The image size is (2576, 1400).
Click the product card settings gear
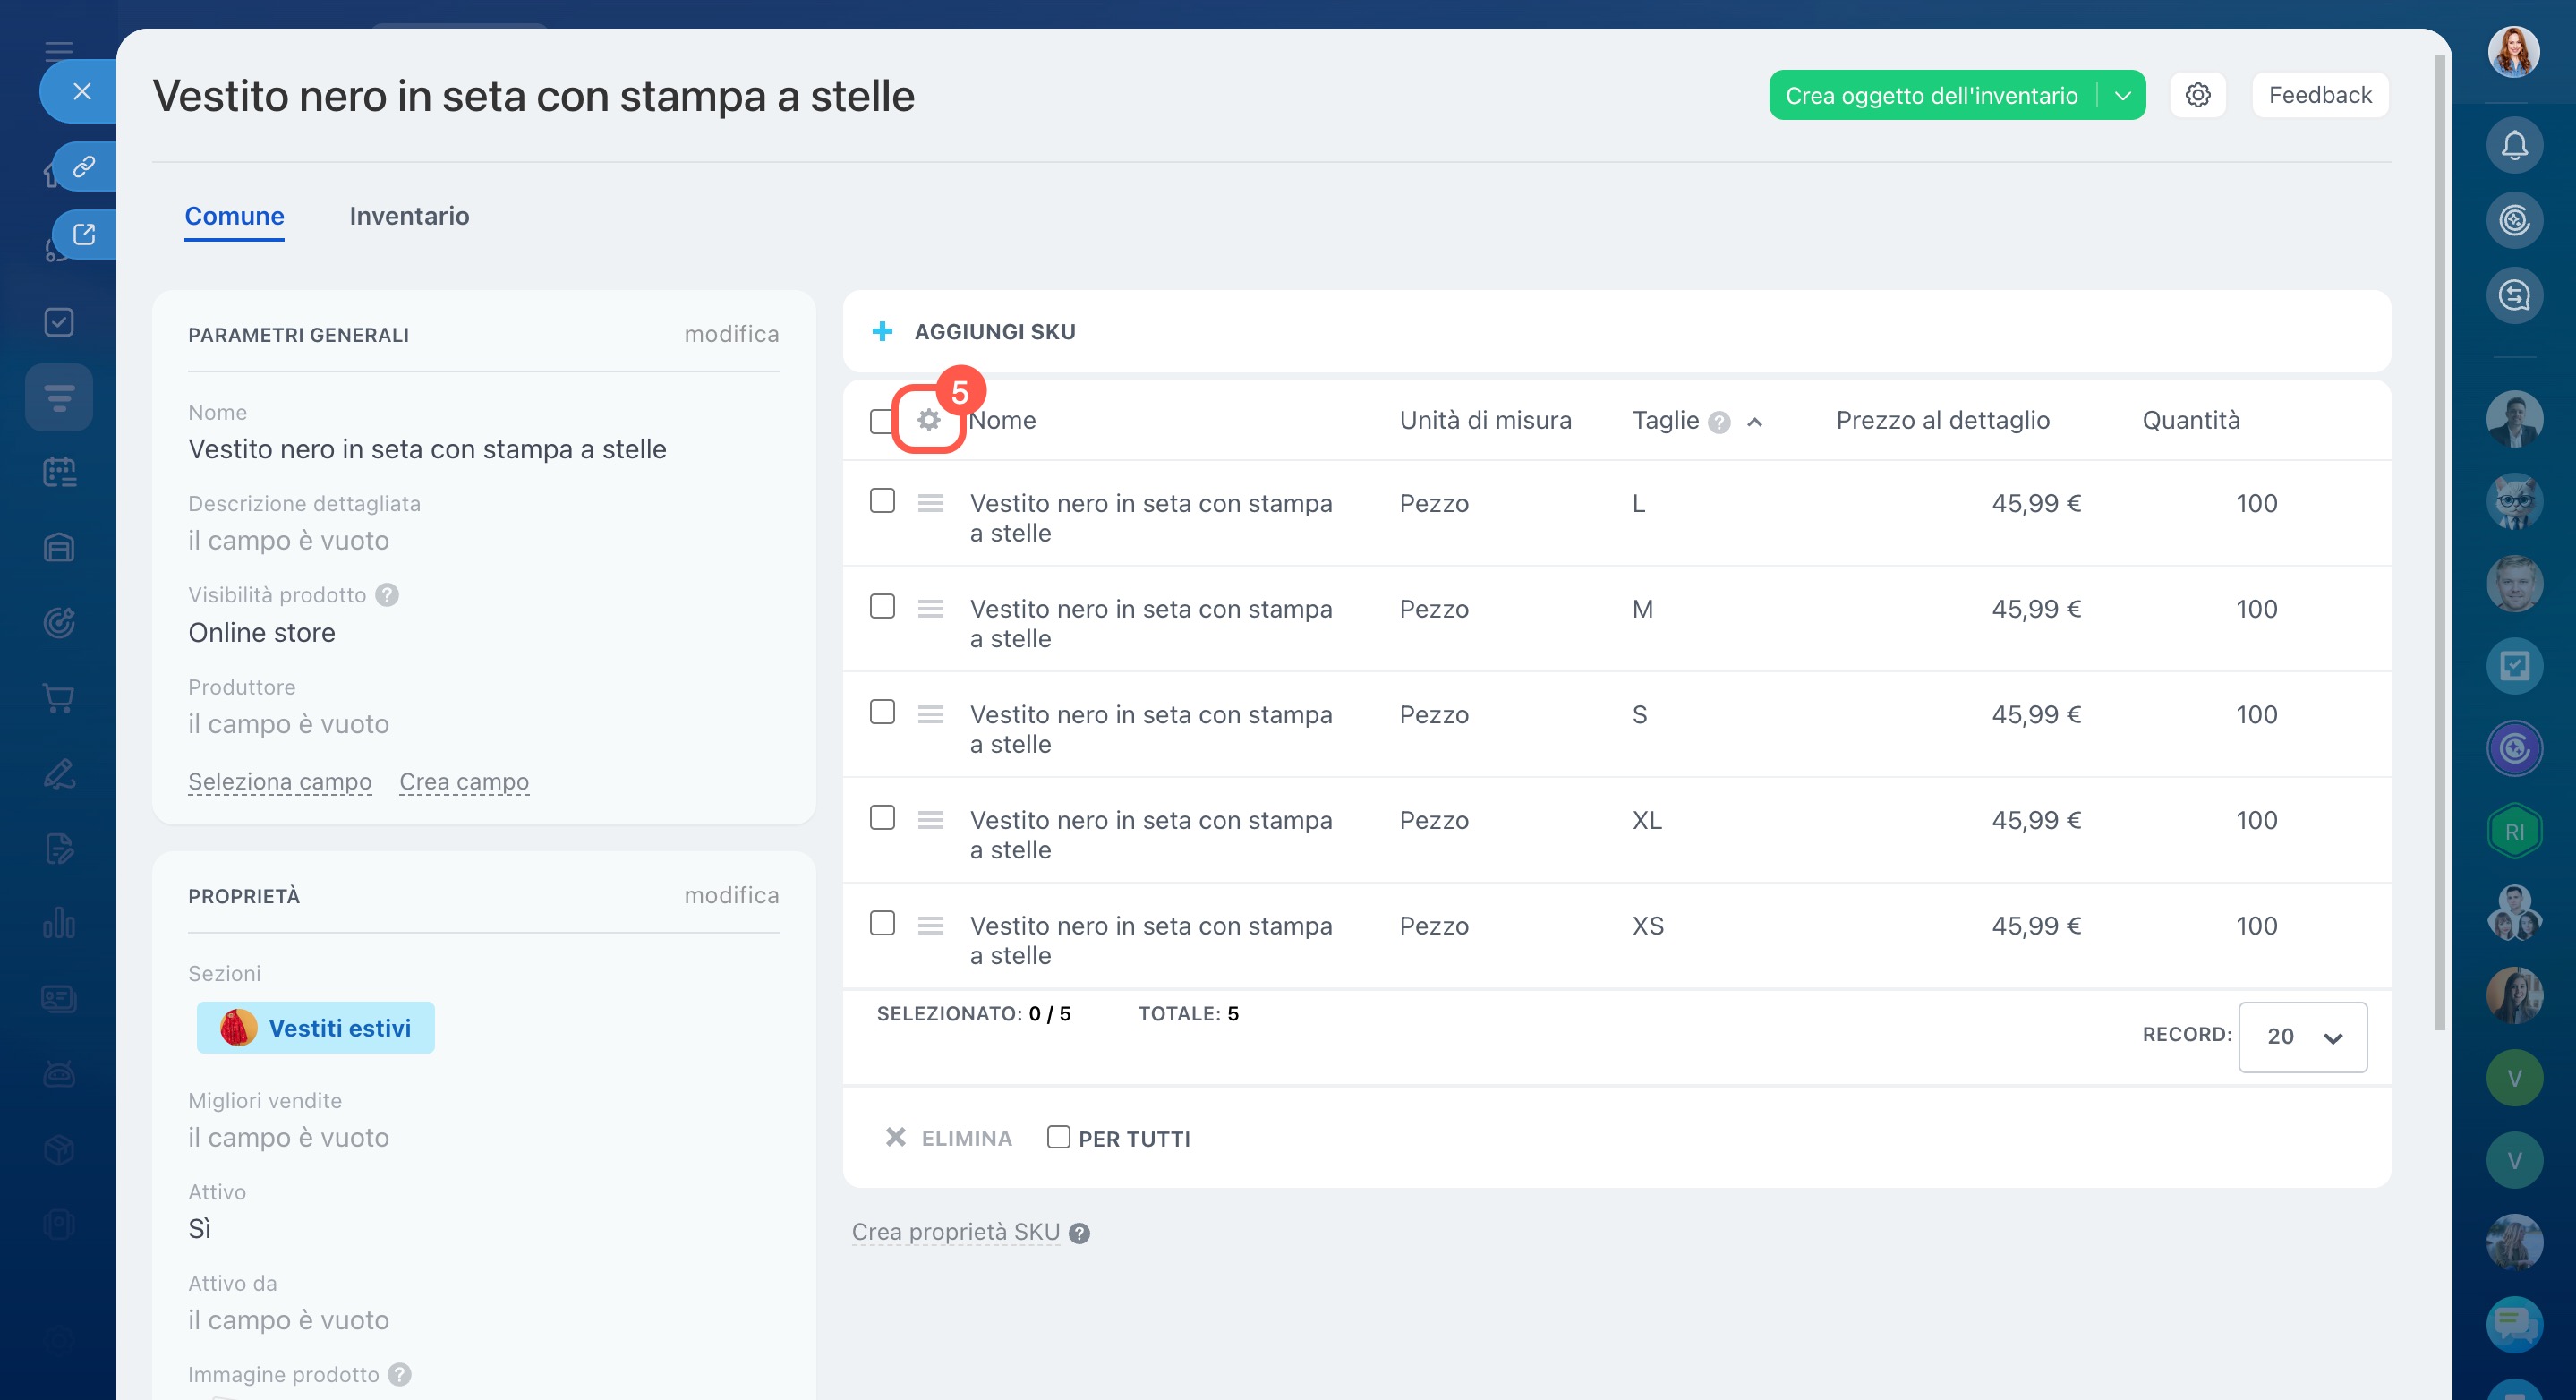(2197, 95)
